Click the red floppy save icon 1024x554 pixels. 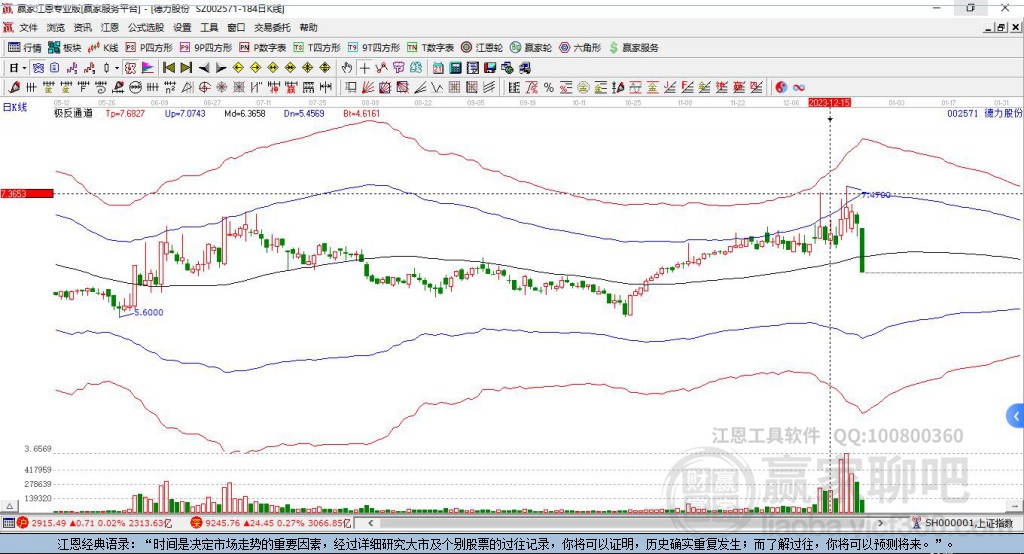[x=490, y=68]
